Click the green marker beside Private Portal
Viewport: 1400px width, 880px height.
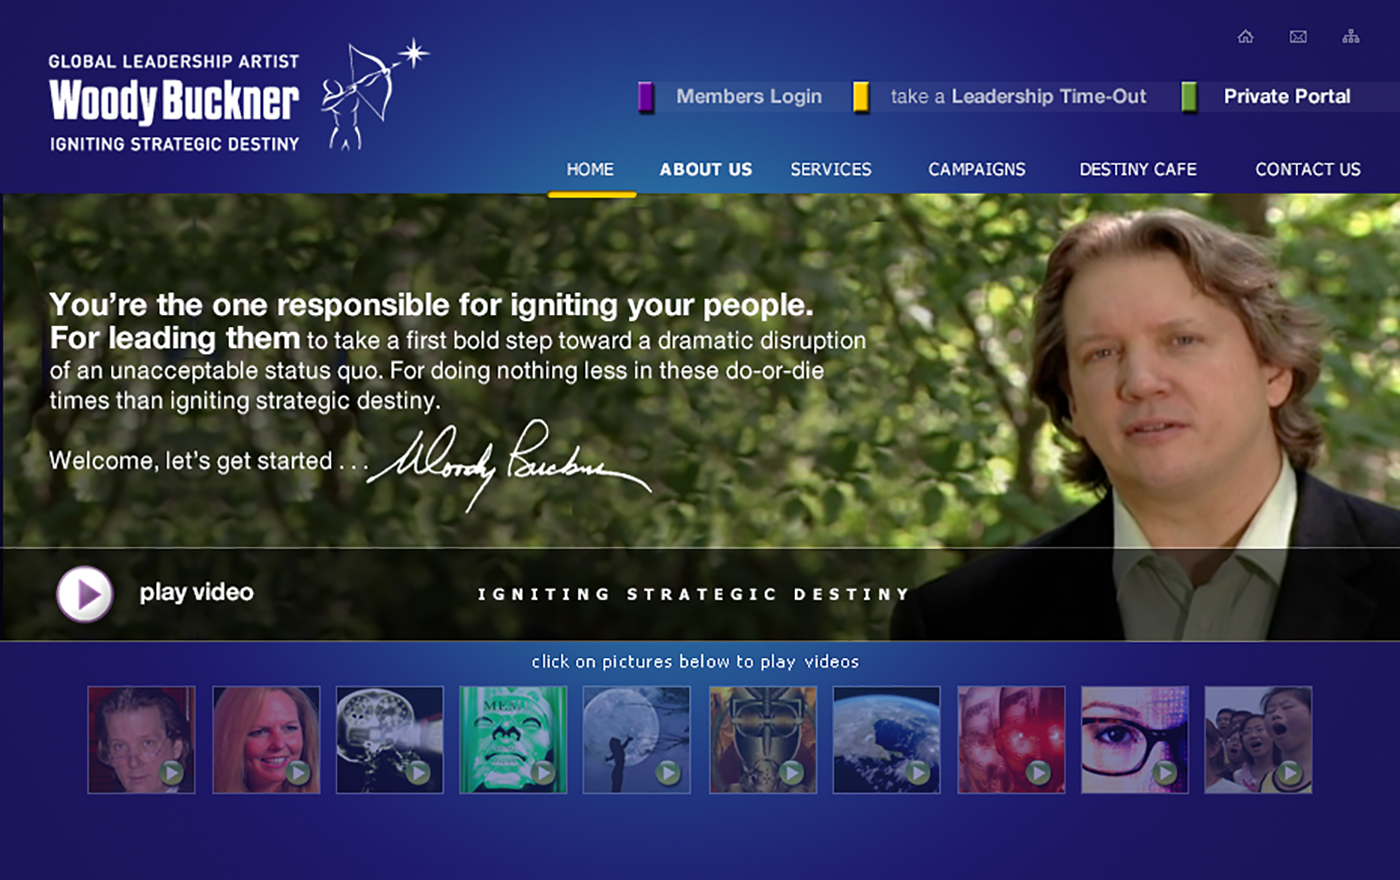pyautogui.click(x=1189, y=97)
